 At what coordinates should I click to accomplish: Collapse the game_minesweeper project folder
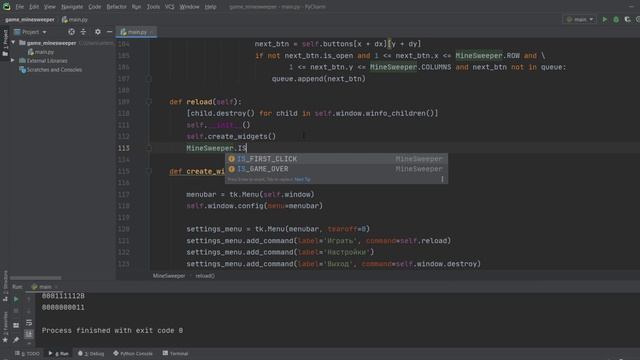click(13, 43)
